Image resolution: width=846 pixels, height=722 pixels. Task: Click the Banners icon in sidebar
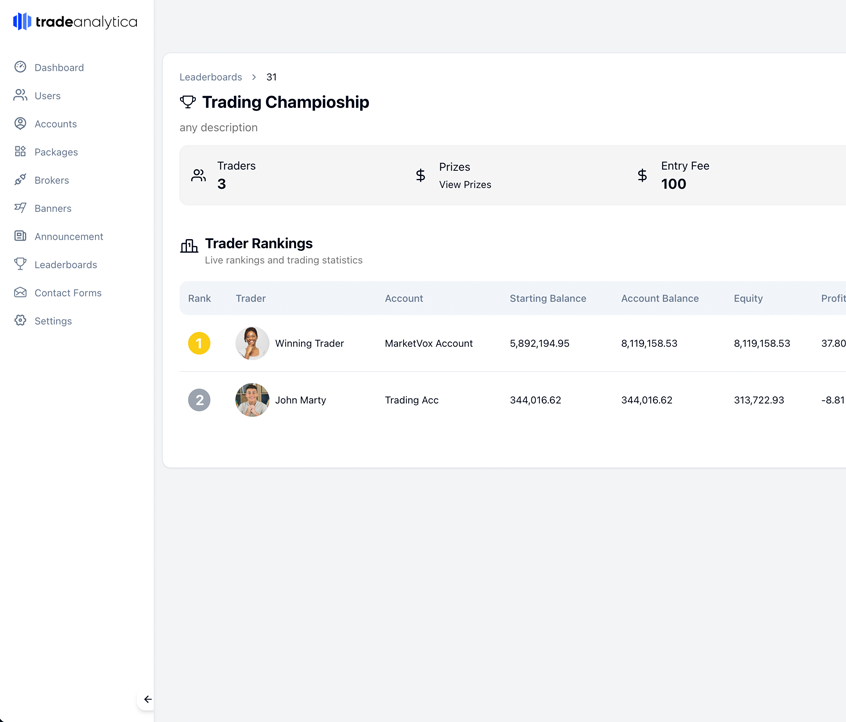[x=20, y=208]
